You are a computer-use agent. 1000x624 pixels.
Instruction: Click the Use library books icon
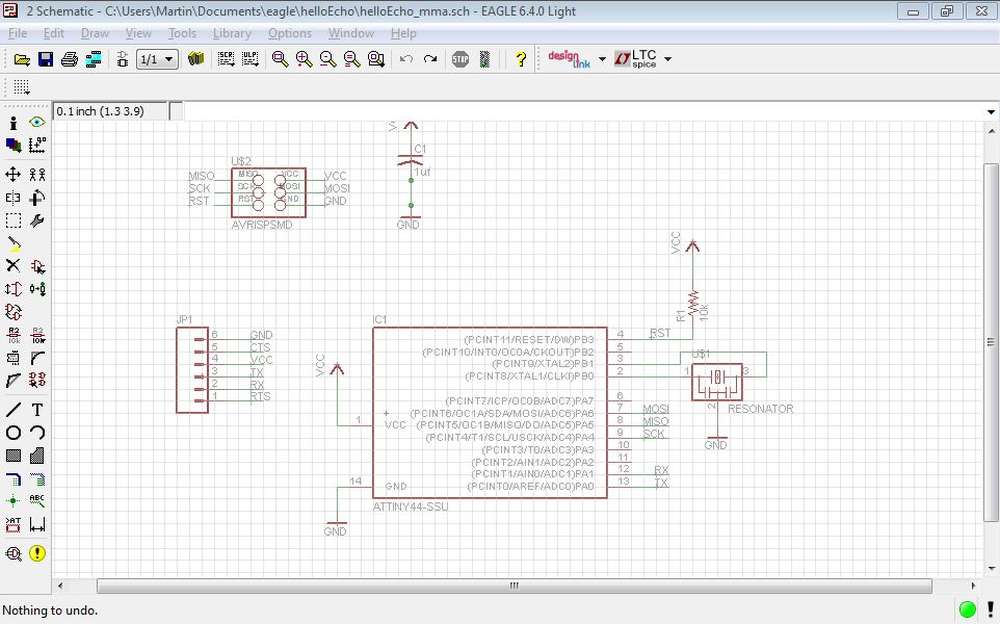pyautogui.click(x=196, y=59)
